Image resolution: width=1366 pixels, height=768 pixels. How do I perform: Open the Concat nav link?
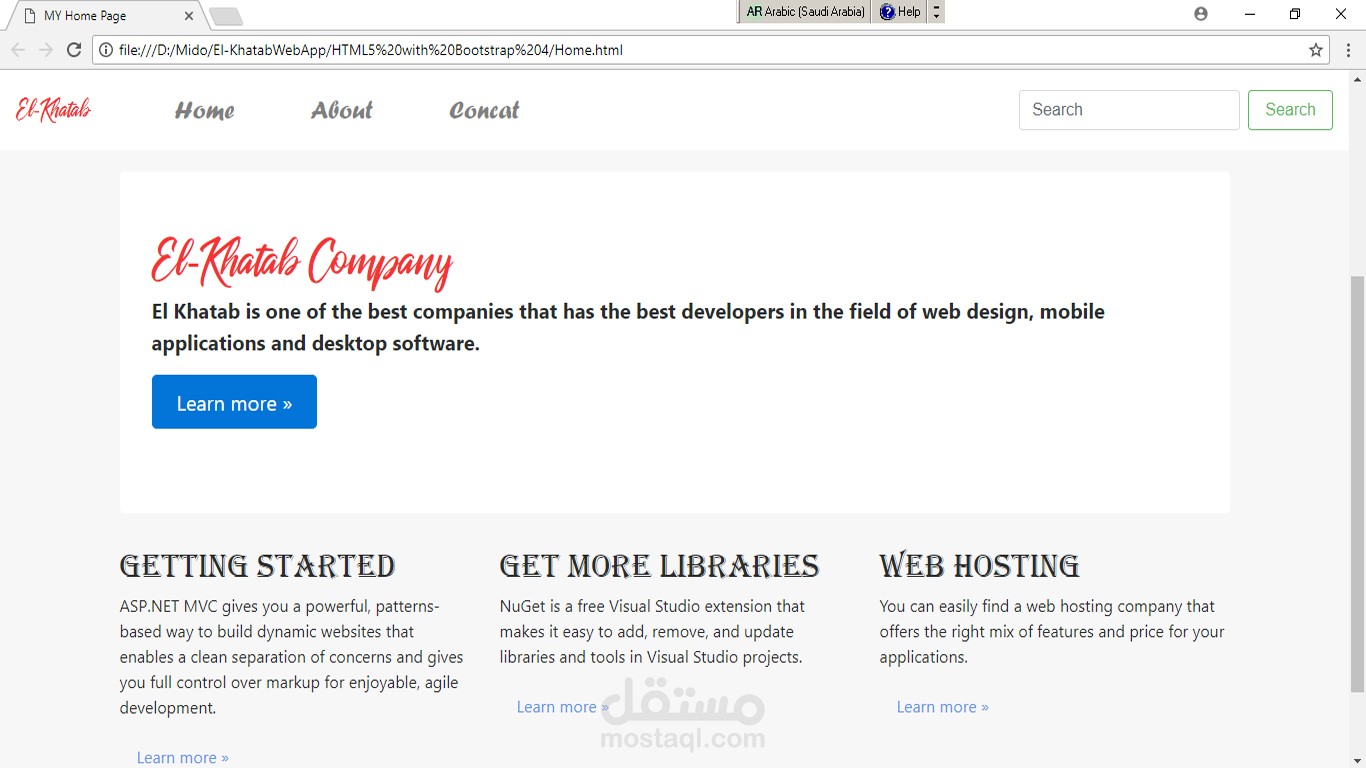(484, 110)
